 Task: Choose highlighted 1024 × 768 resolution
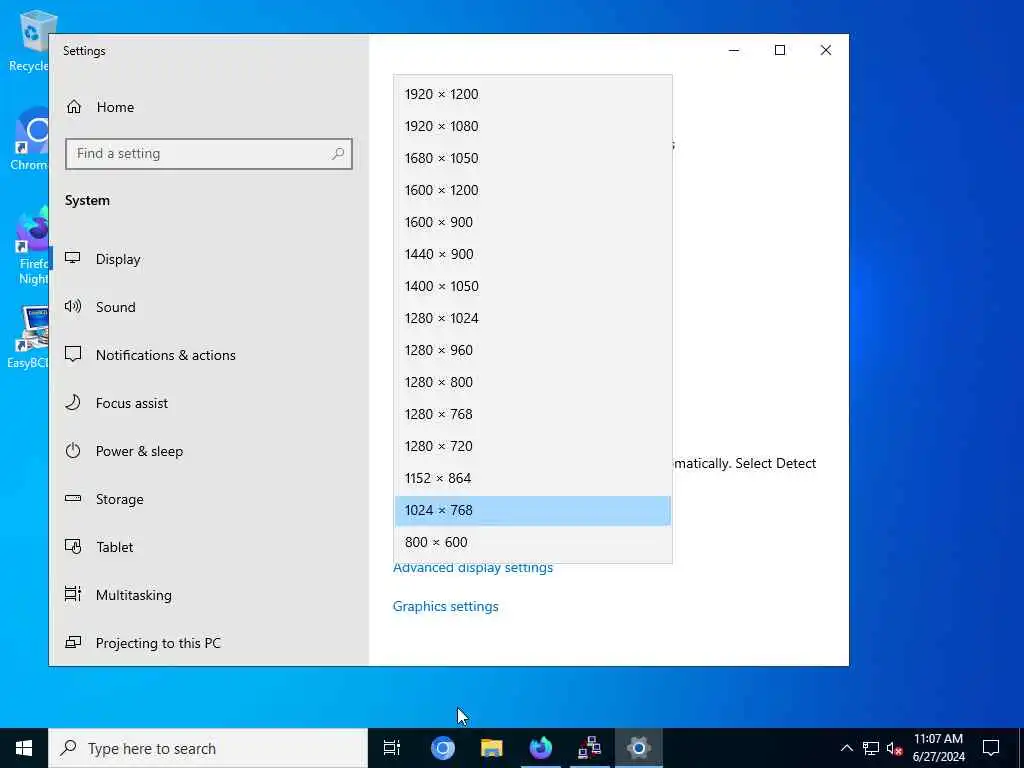tap(532, 510)
